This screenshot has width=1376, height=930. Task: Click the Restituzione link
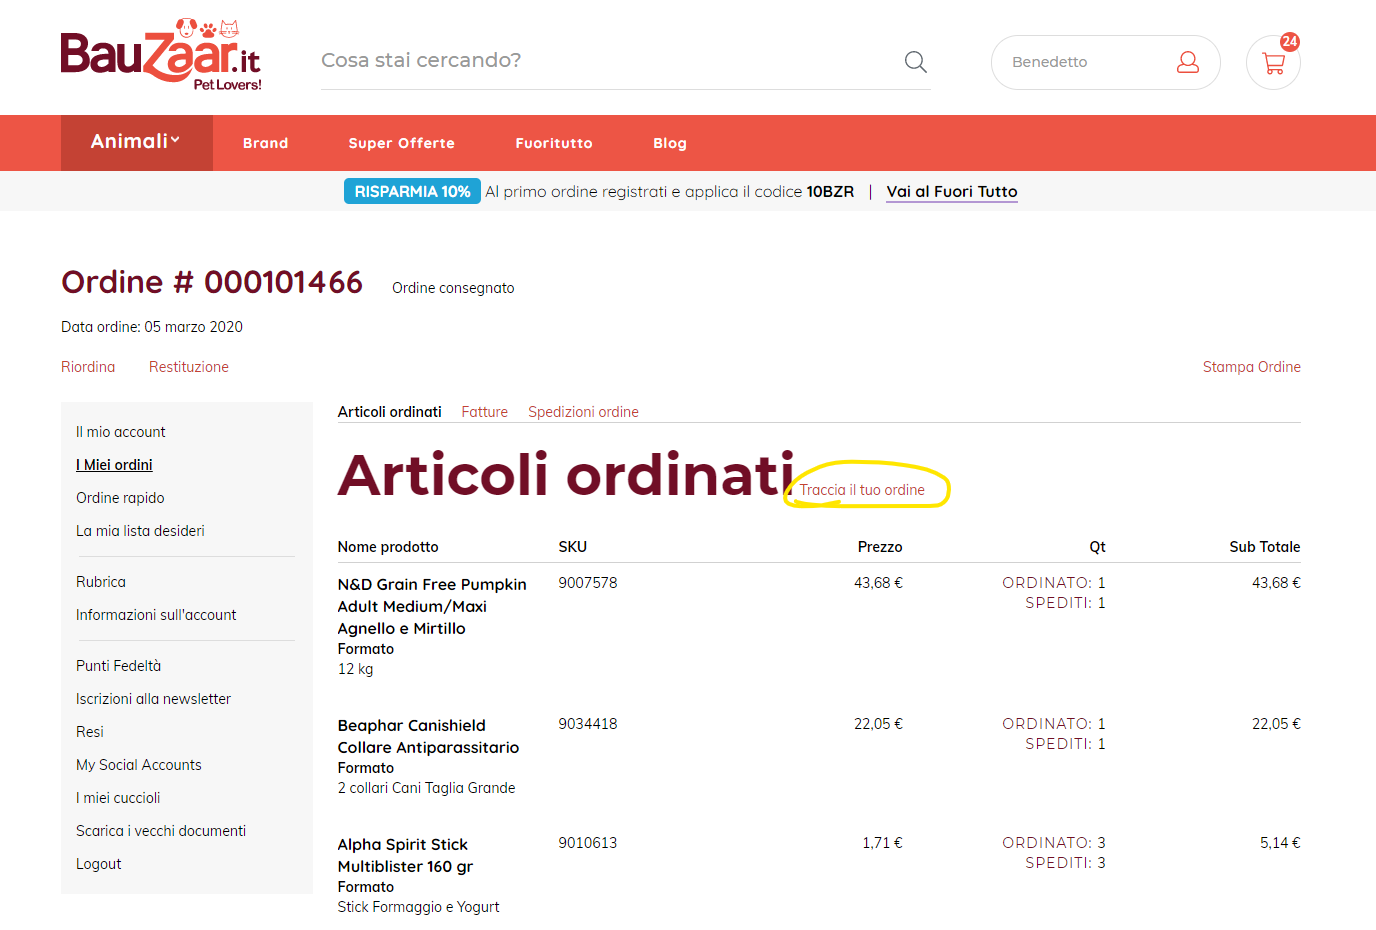pos(189,367)
